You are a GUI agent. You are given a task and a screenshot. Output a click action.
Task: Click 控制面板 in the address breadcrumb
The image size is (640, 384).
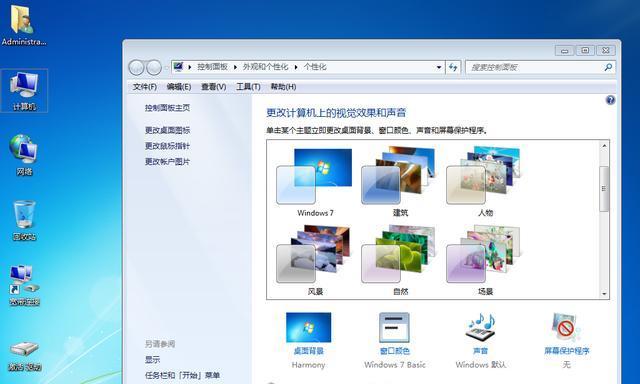pos(212,67)
